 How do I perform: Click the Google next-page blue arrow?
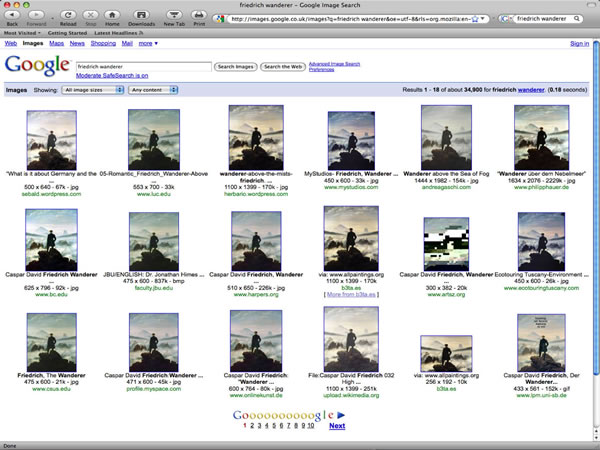click(341, 415)
